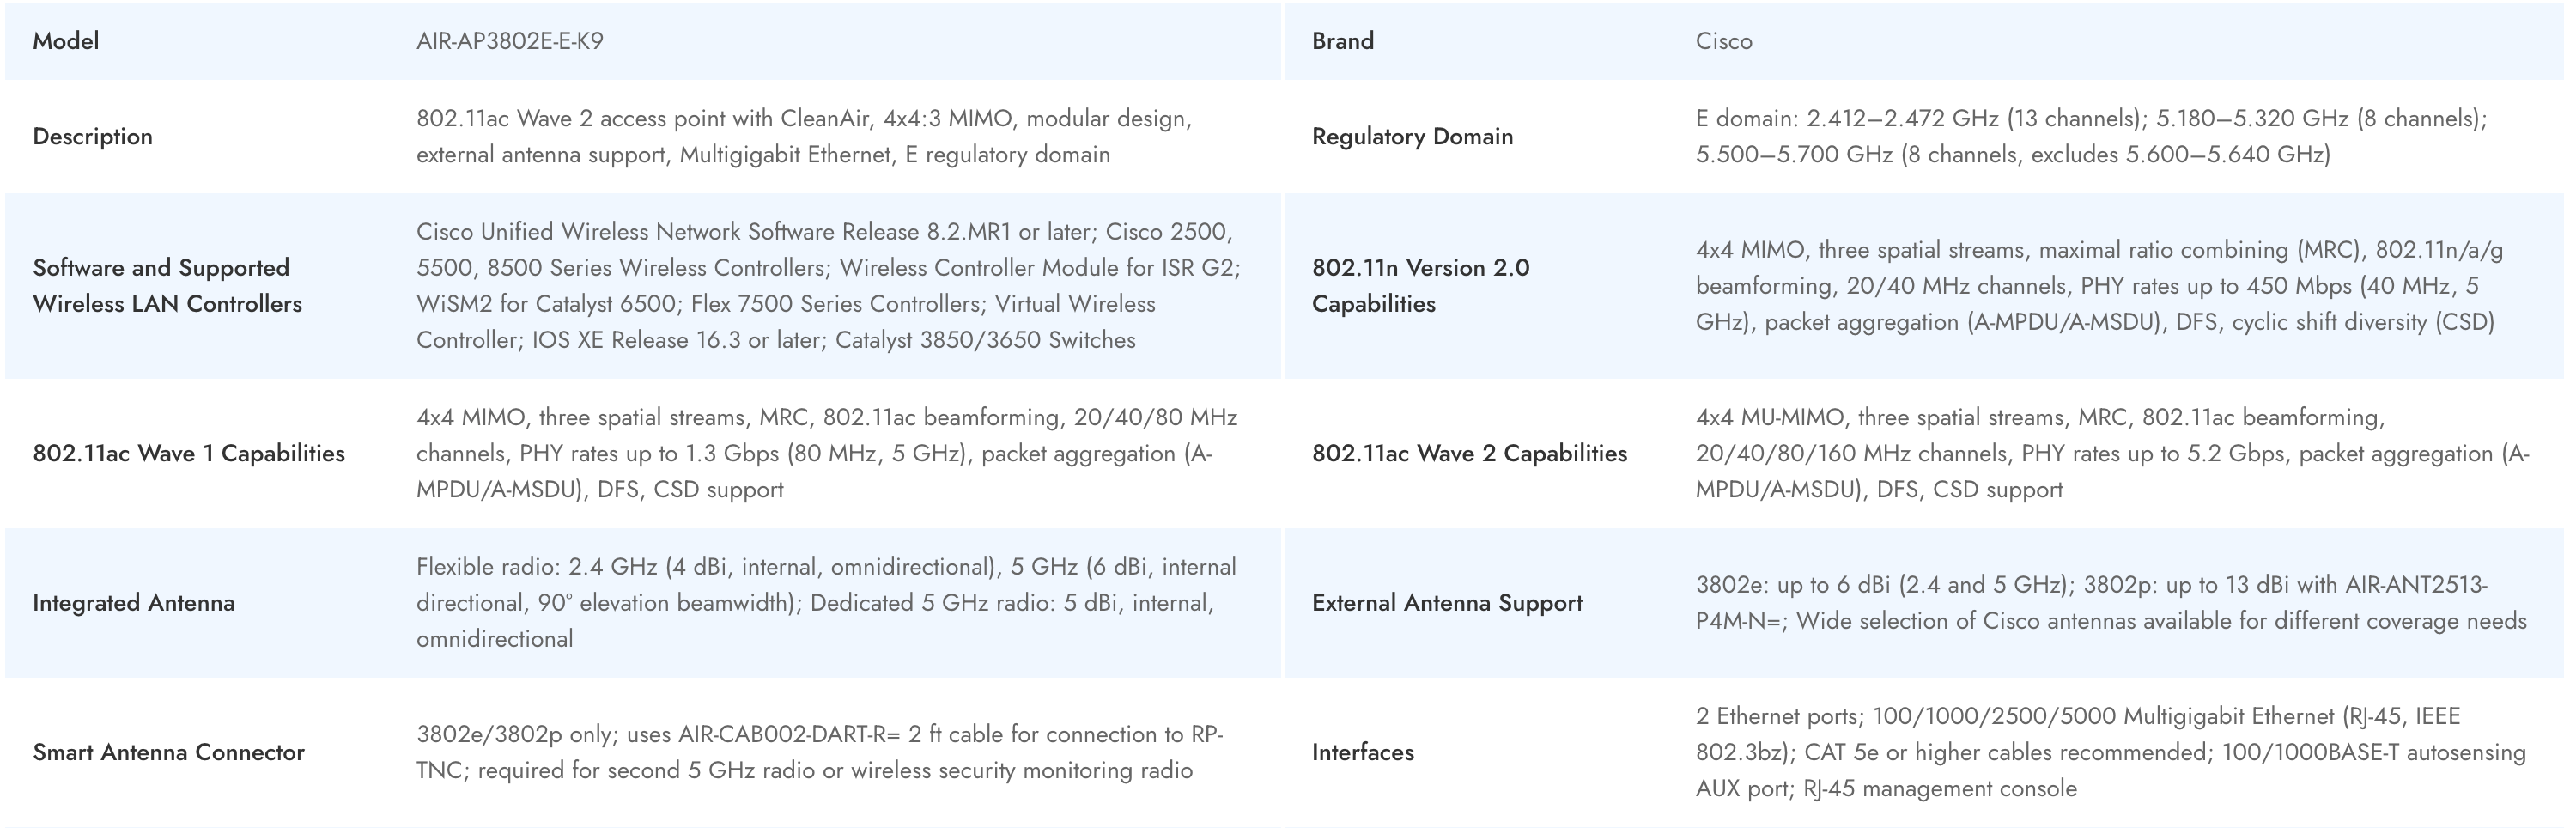The height and width of the screenshot is (828, 2576).
Task: Click the 802.11n Version 2.0 Capabilities label
Action: [x=1420, y=285]
